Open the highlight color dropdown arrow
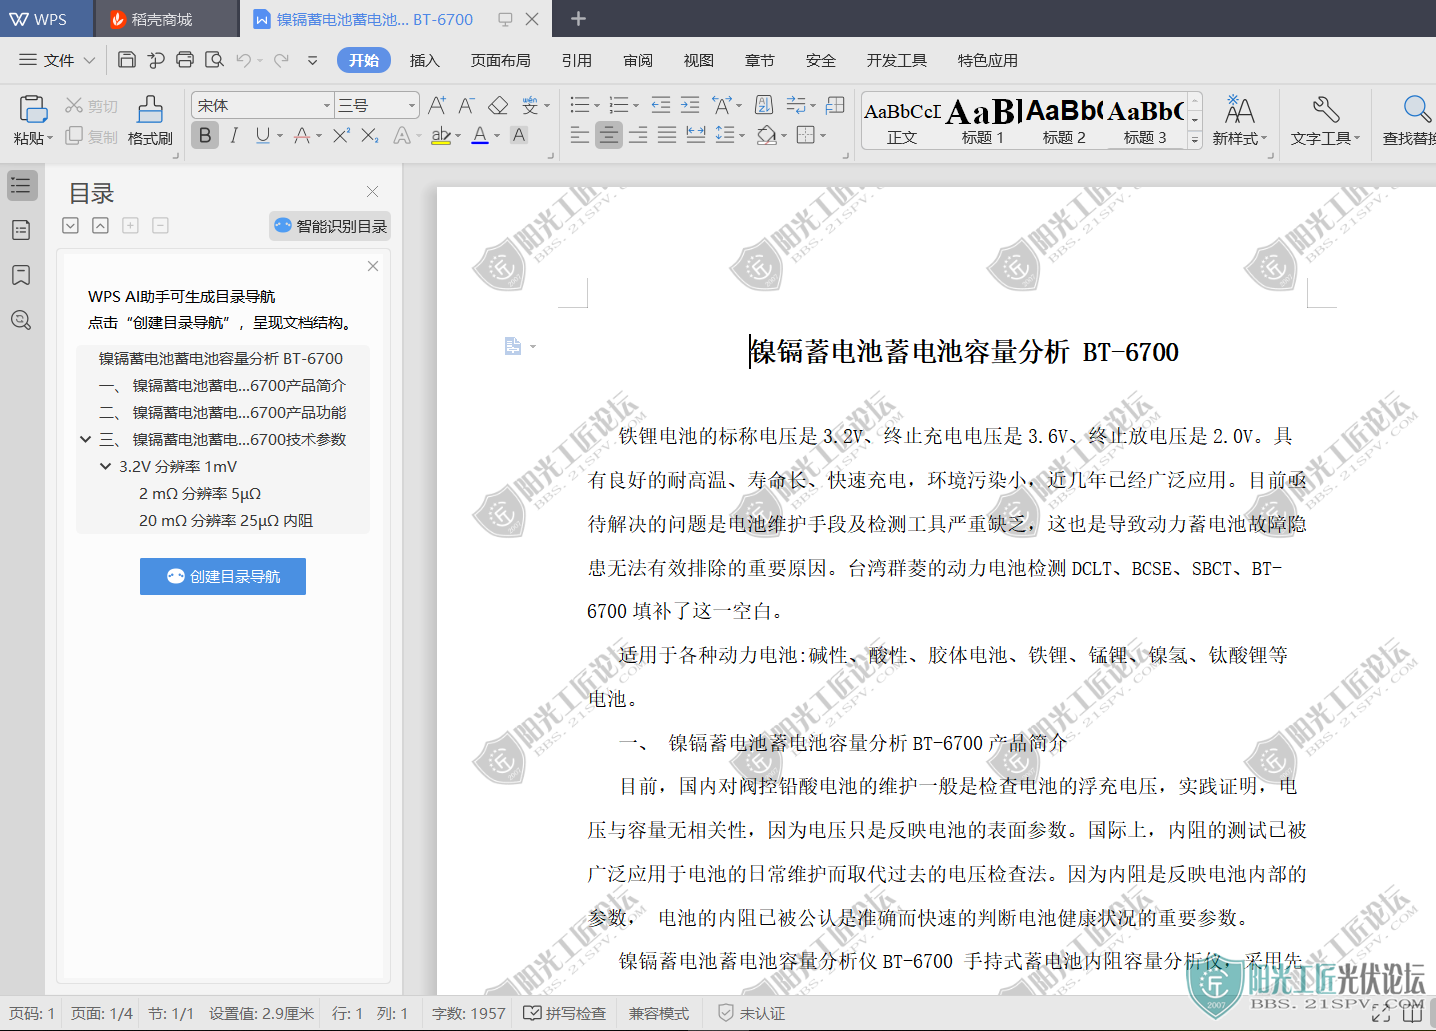The width and height of the screenshot is (1436, 1031). click(x=458, y=136)
